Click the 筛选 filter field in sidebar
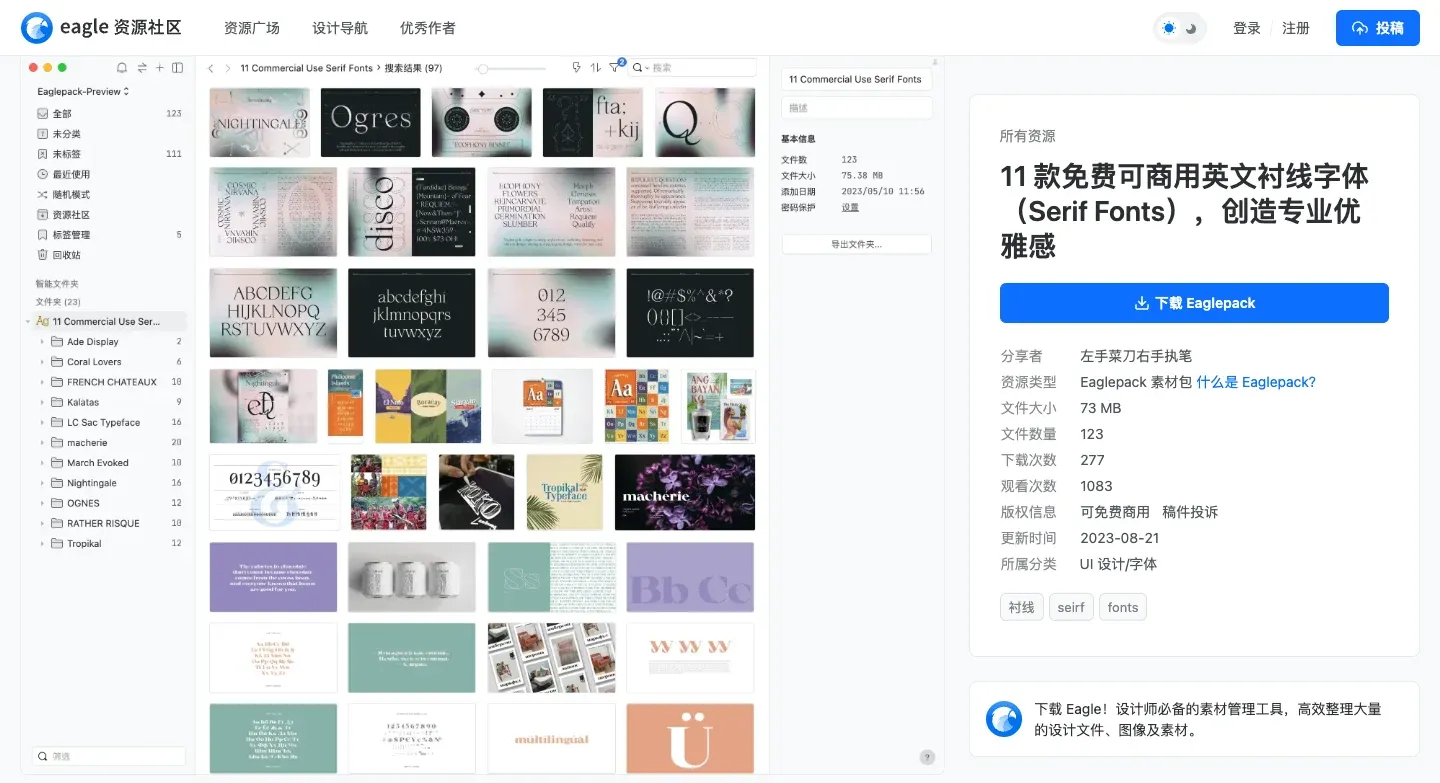Screen dimensions: 1440x783 tap(109, 757)
